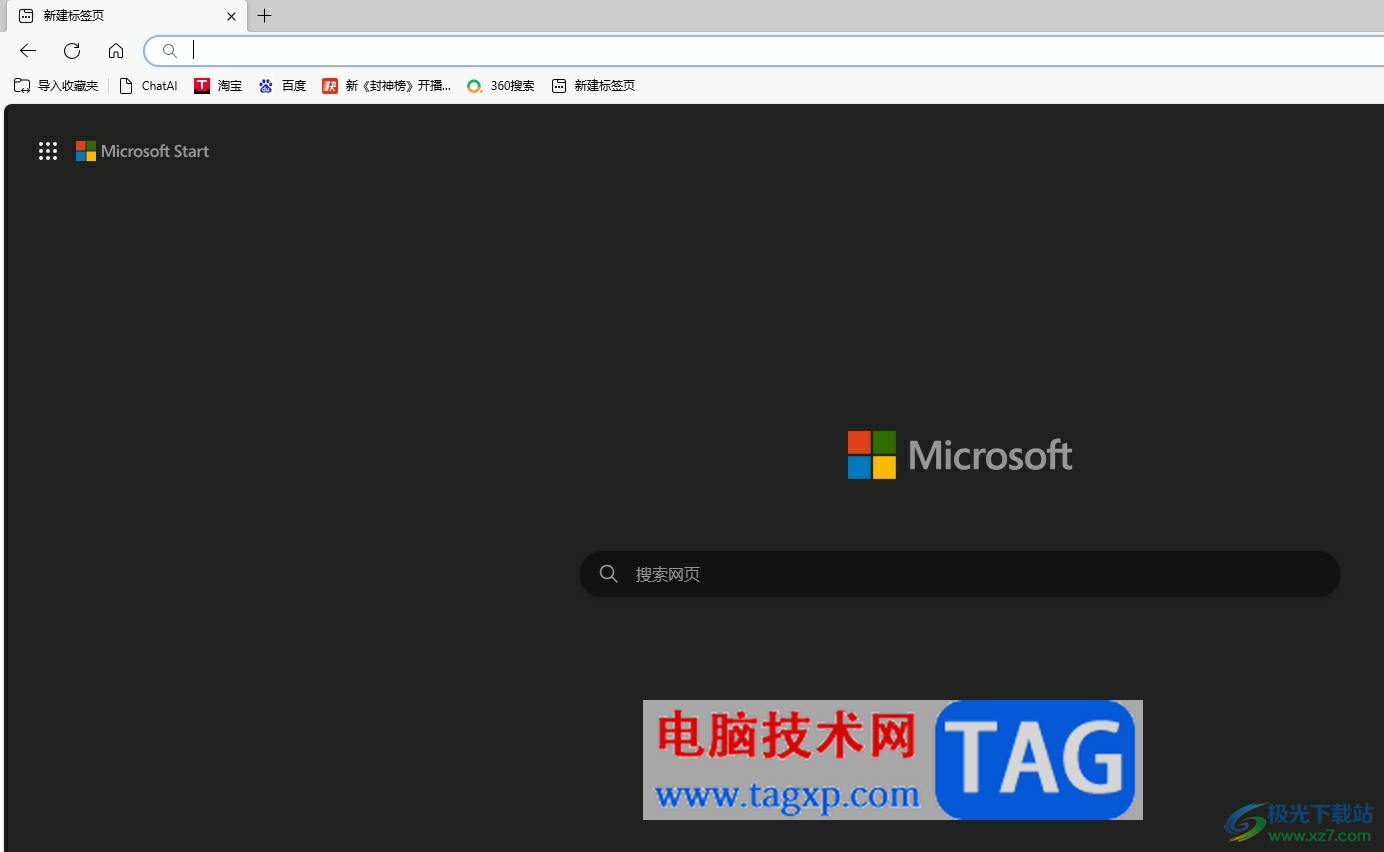Open the home page icon

(116, 50)
